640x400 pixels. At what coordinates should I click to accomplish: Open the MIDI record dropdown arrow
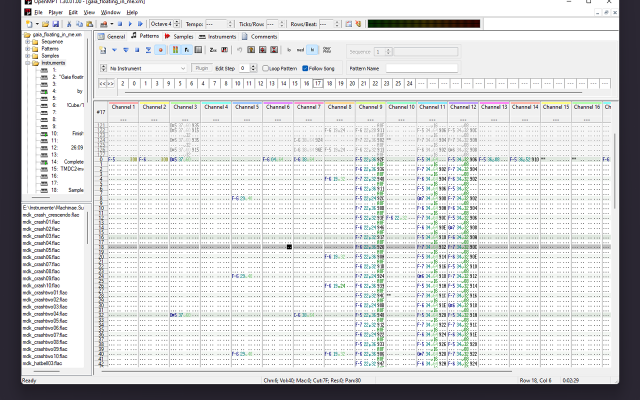pos(111,24)
